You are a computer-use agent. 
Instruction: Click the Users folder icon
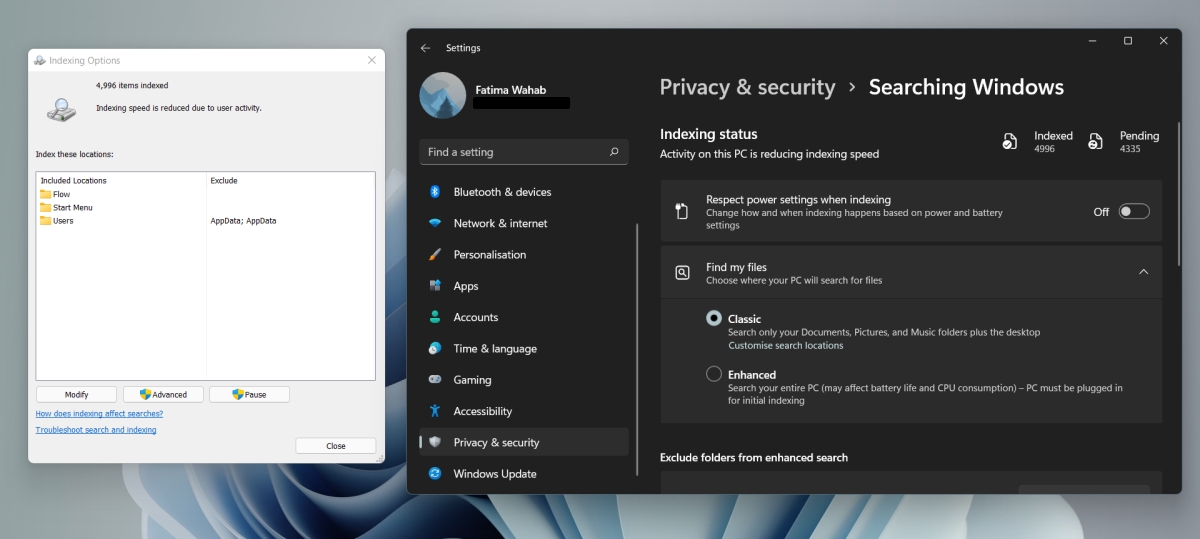coord(45,220)
